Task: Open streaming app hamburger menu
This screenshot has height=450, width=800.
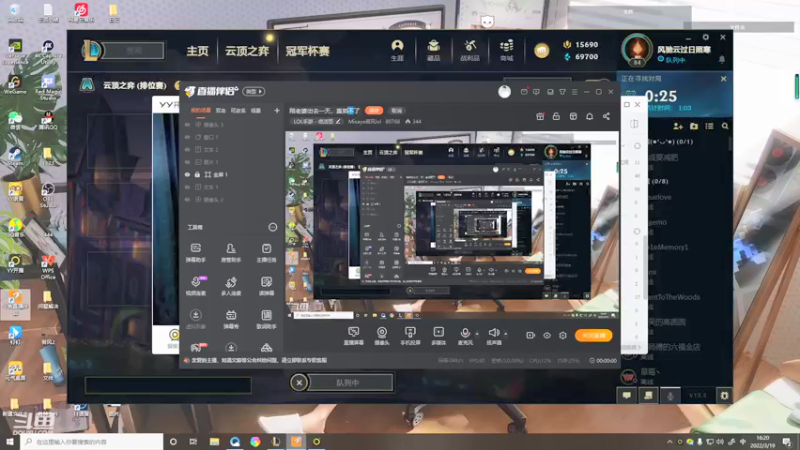Action: click(574, 92)
